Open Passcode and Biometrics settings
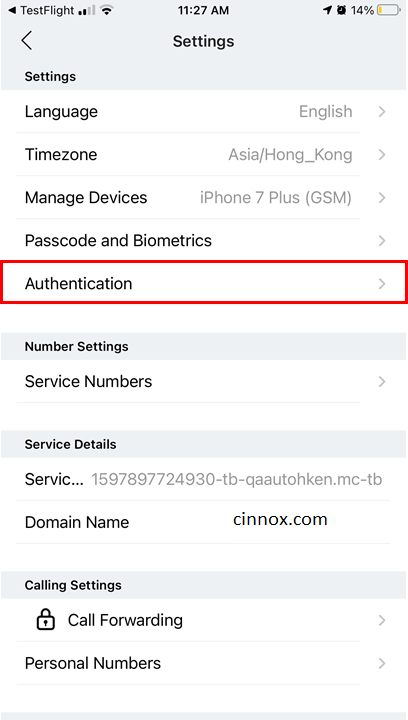This screenshot has height=720, width=408. tap(204, 241)
